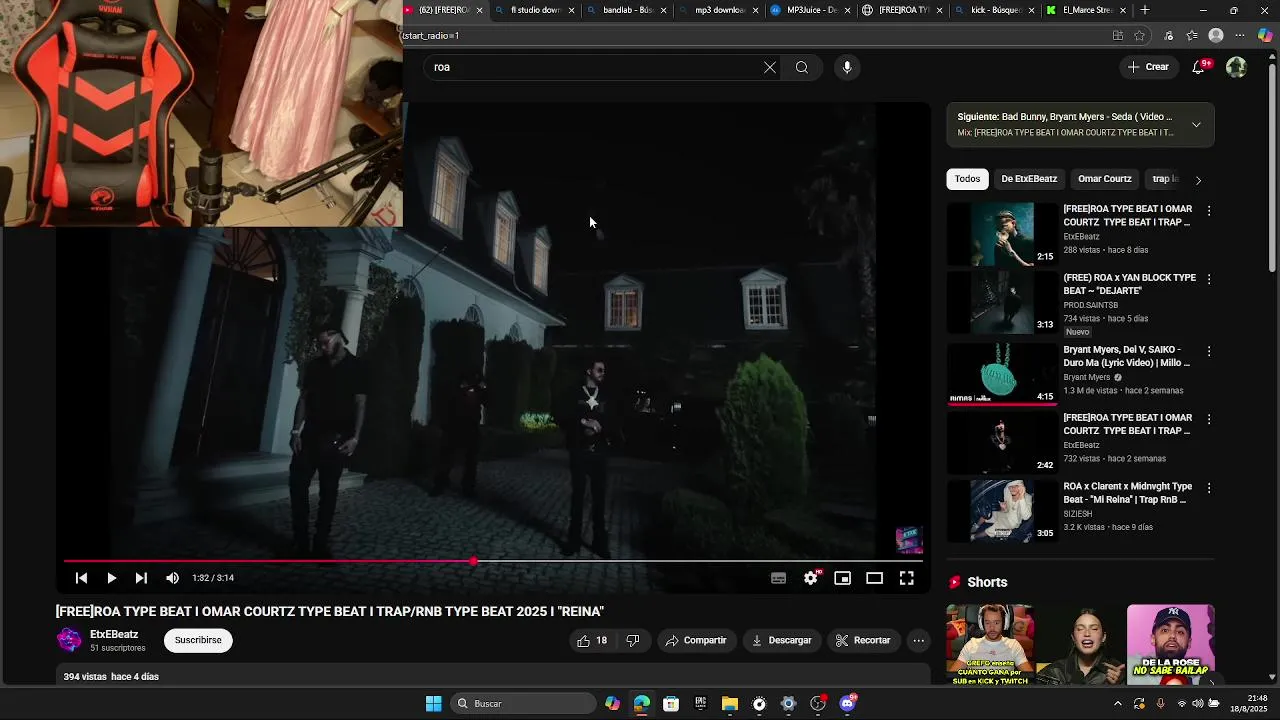Open the Windows Start menu
The image size is (1280, 720).
(x=433, y=704)
